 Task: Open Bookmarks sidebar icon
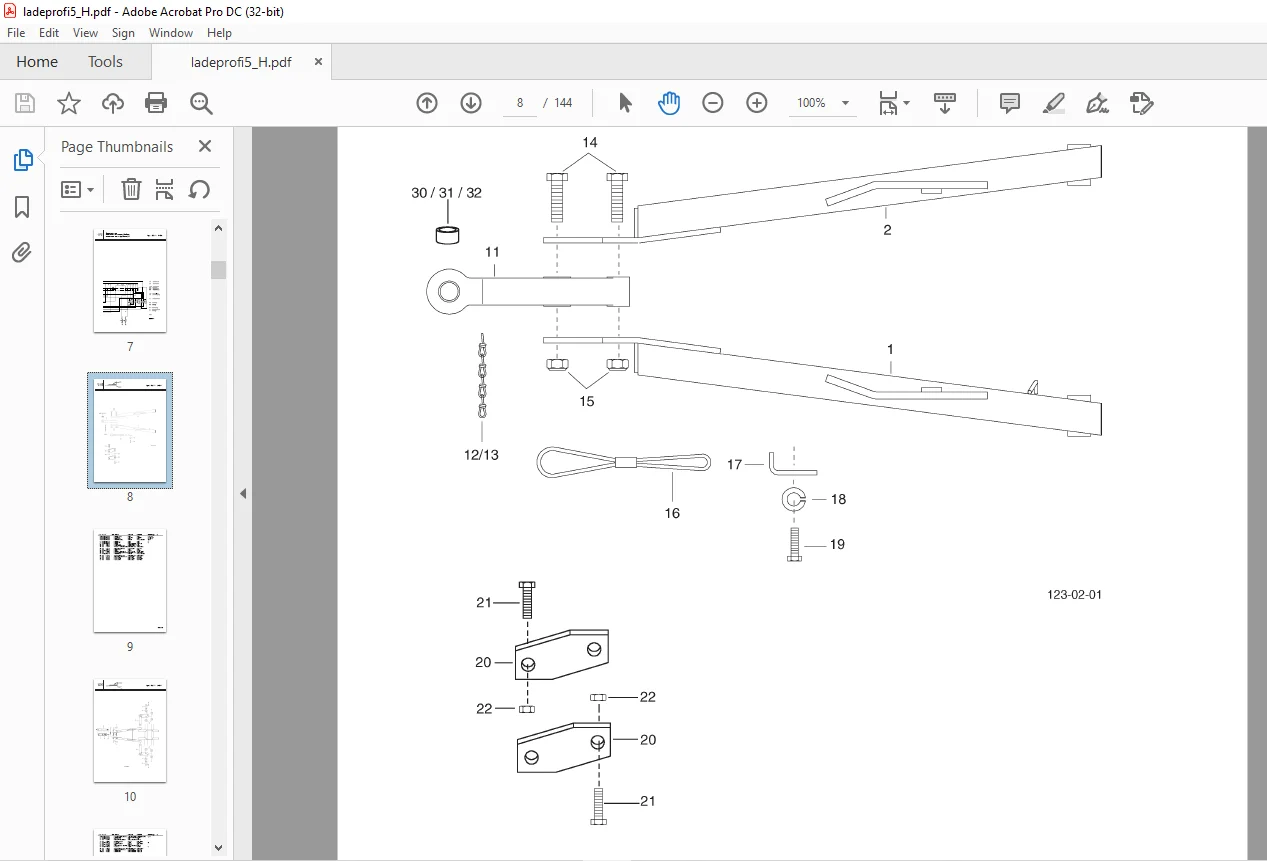22,207
